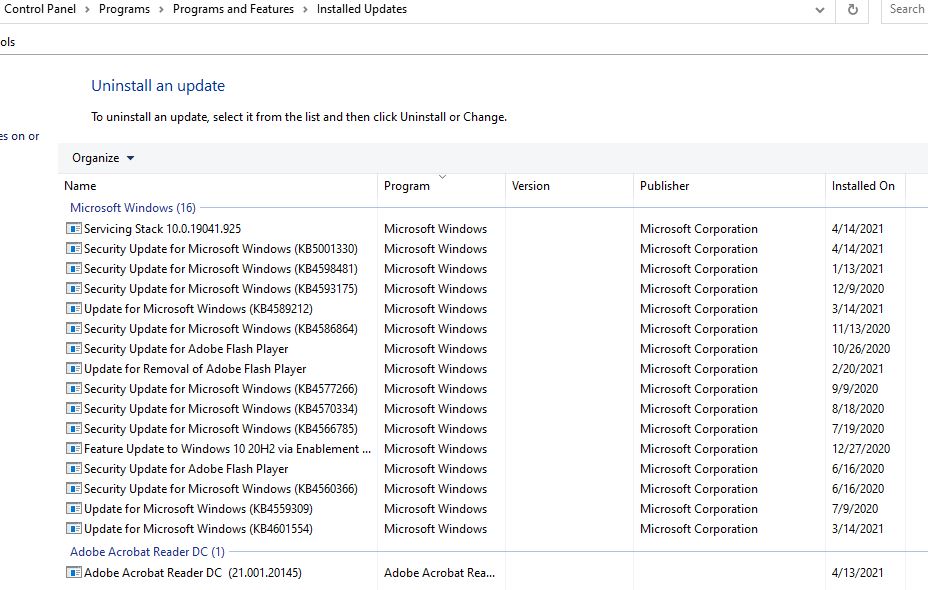The height and width of the screenshot is (590, 928).
Task: Open the address bar history dropdown chevron
Action: (820, 10)
